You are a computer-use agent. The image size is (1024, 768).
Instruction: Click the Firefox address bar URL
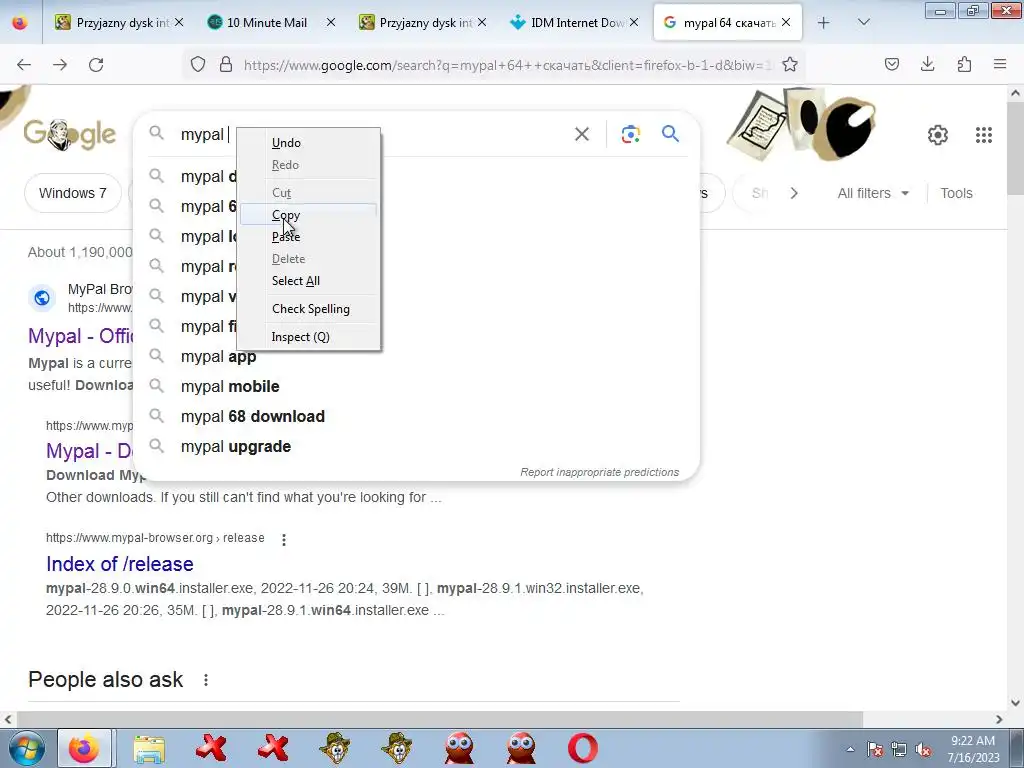(x=505, y=65)
